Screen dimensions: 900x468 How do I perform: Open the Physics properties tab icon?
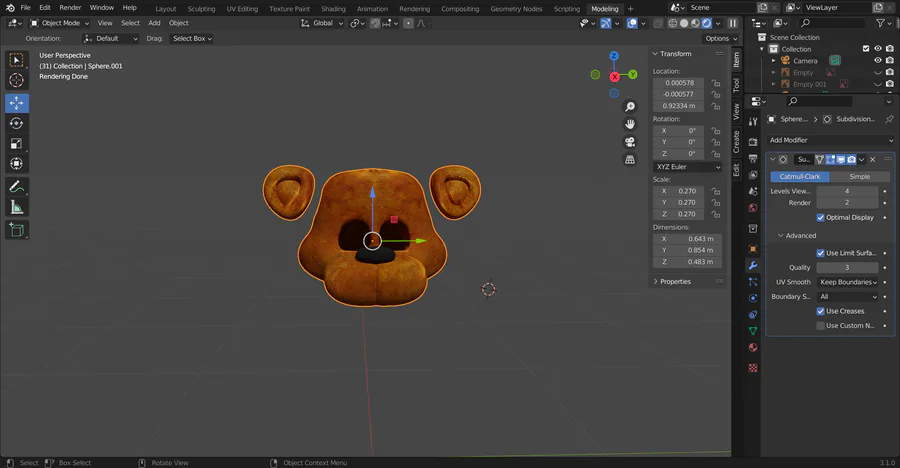753,298
